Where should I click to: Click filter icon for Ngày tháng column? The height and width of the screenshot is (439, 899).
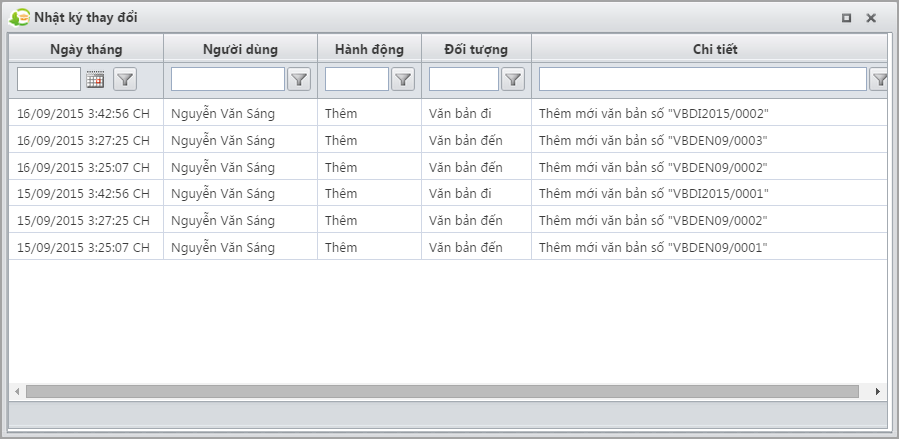tap(125, 80)
